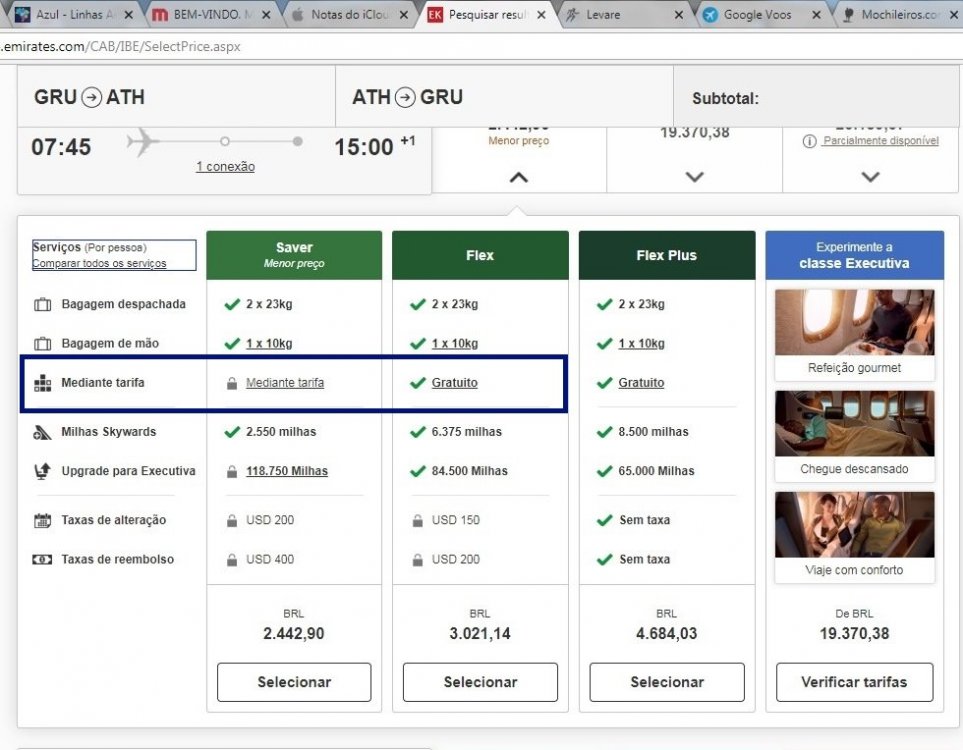Click the info icon beside Parcialmente disponível
The width and height of the screenshot is (963, 750).
point(810,142)
